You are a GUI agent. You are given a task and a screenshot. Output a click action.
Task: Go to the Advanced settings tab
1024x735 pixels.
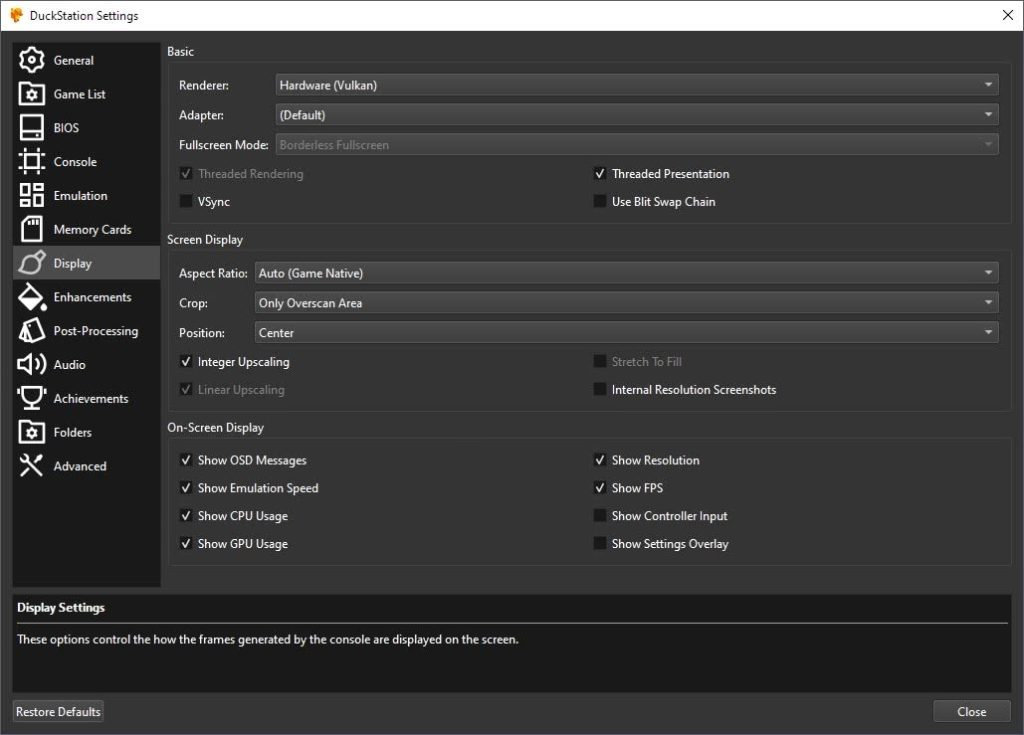79,466
